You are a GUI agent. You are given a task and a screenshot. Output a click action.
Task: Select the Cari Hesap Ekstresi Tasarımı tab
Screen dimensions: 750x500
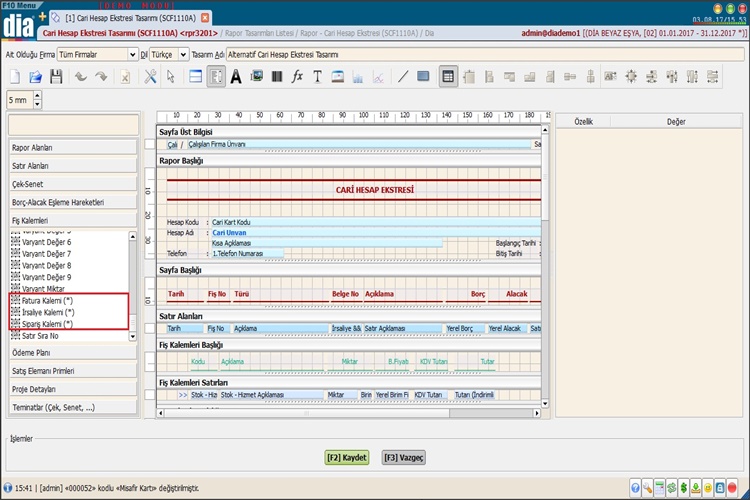tap(130, 18)
